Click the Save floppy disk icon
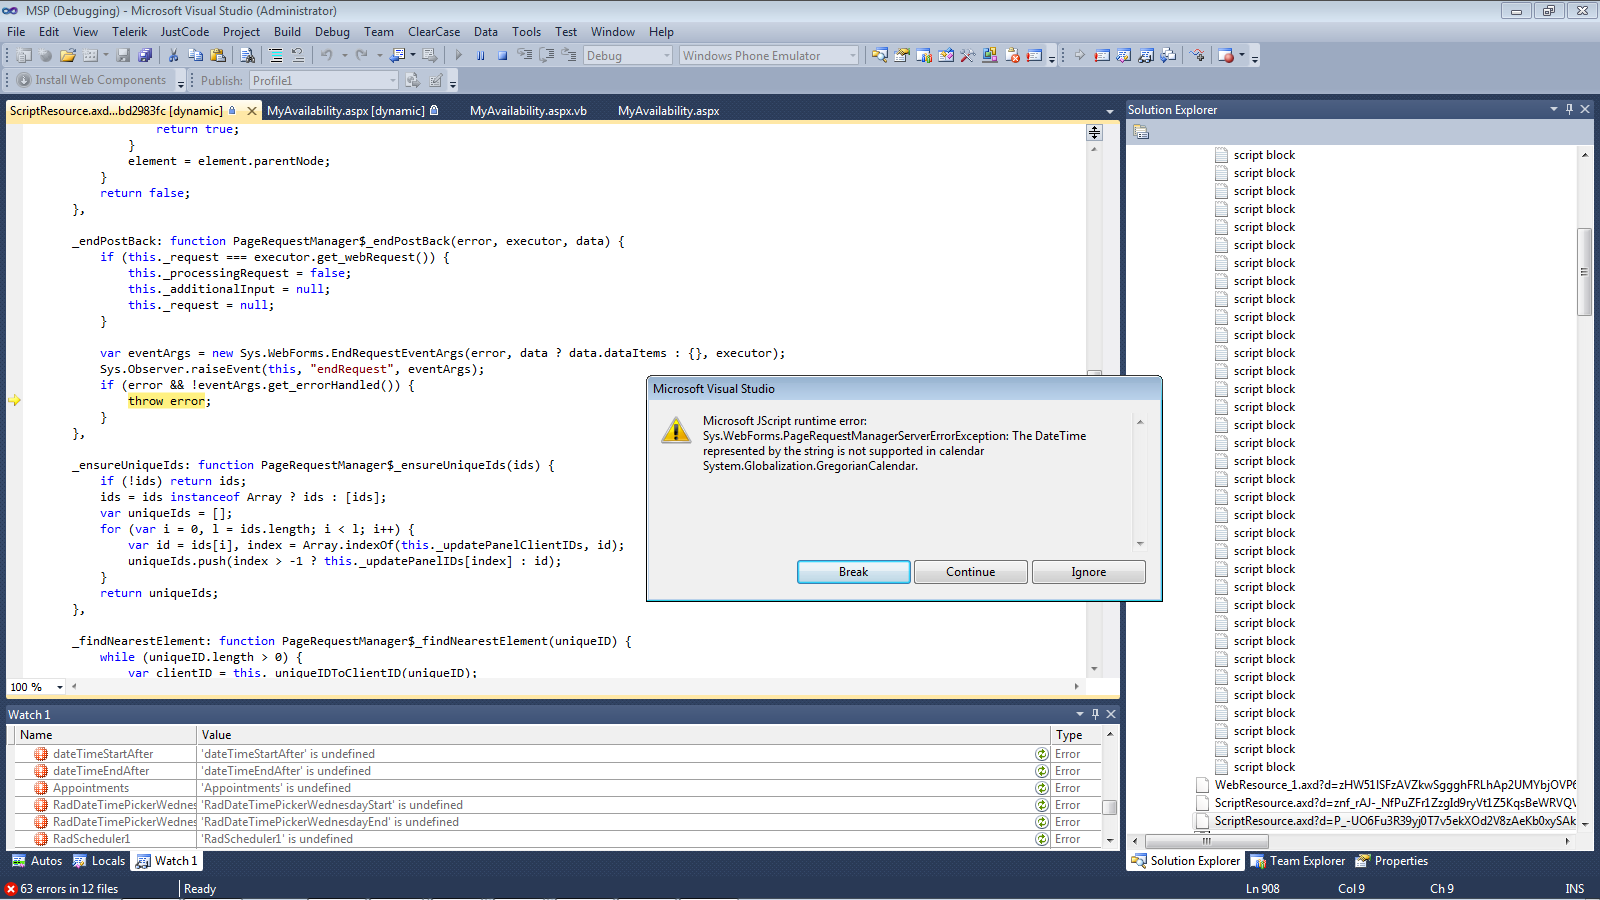Image resolution: width=1600 pixels, height=900 pixels. click(123, 55)
